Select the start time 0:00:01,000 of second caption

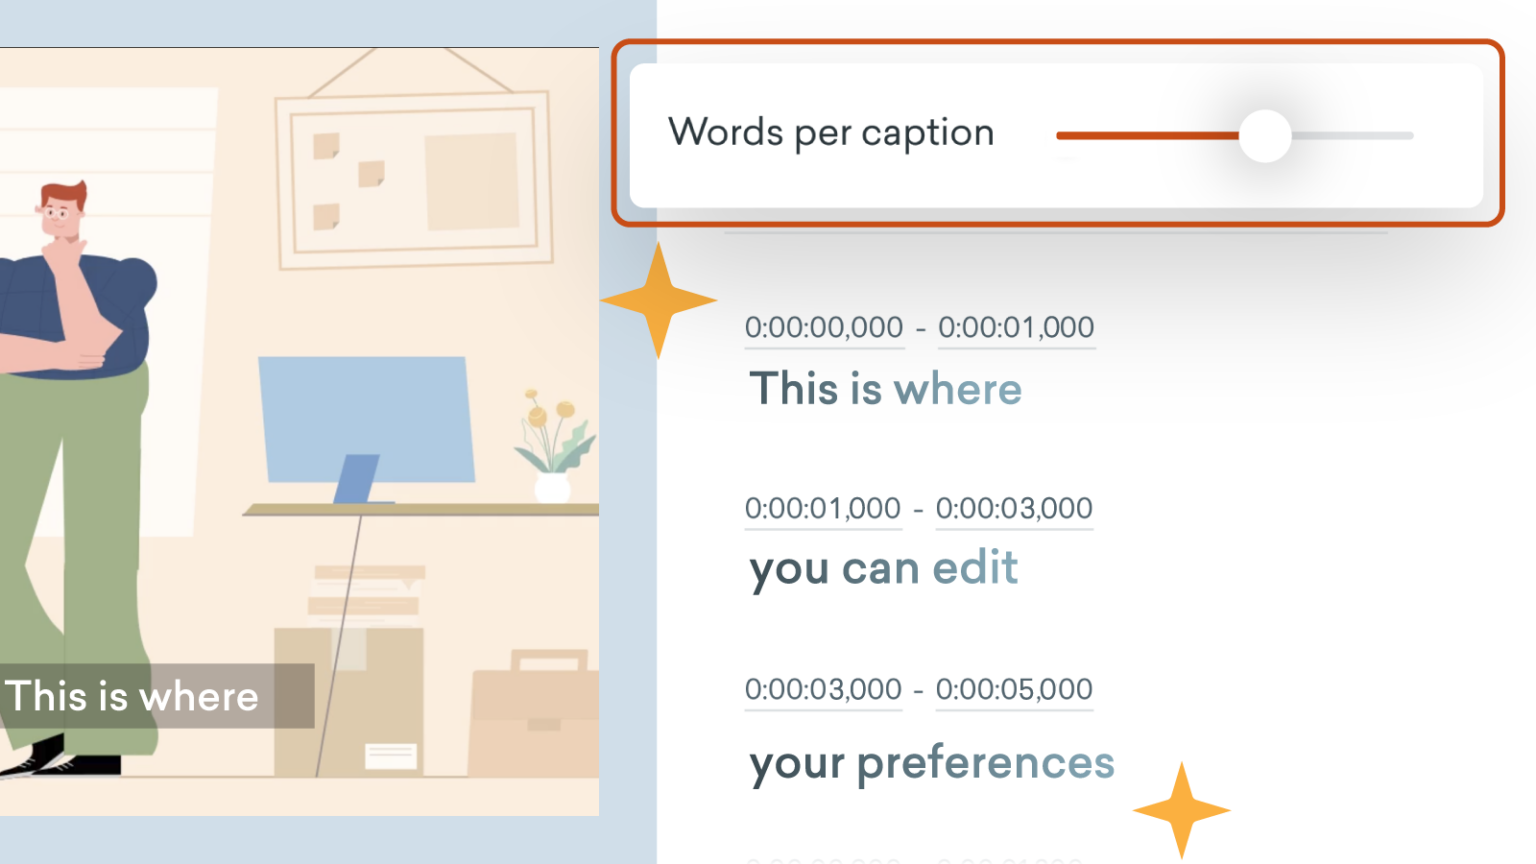pos(822,508)
